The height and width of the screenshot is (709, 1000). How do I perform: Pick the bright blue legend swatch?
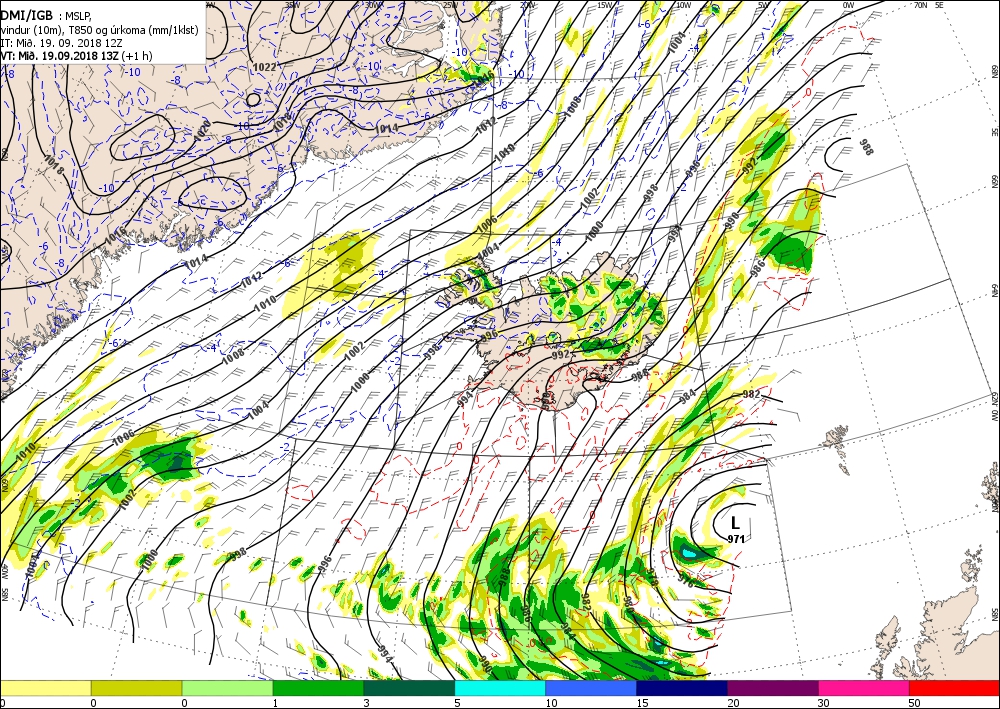pyautogui.click(x=591, y=688)
